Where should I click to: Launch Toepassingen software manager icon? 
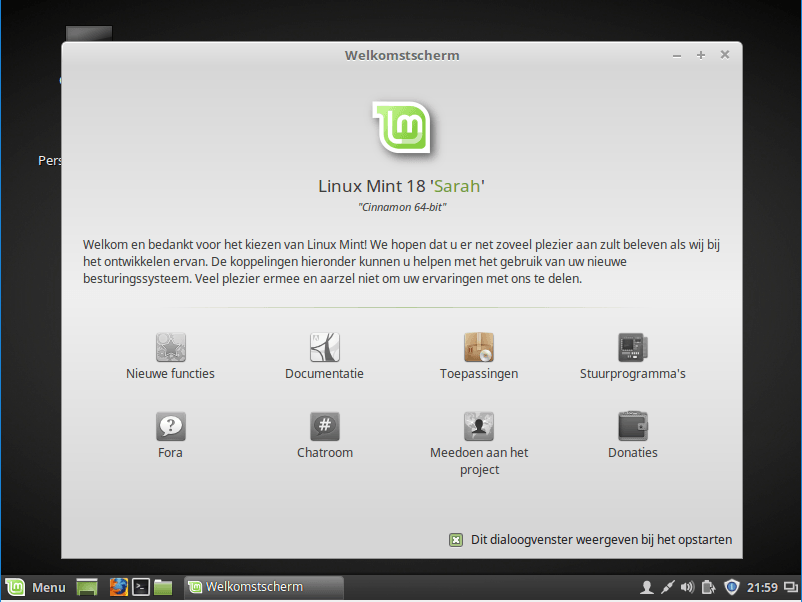pyautogui.click(x=479, y=347)
